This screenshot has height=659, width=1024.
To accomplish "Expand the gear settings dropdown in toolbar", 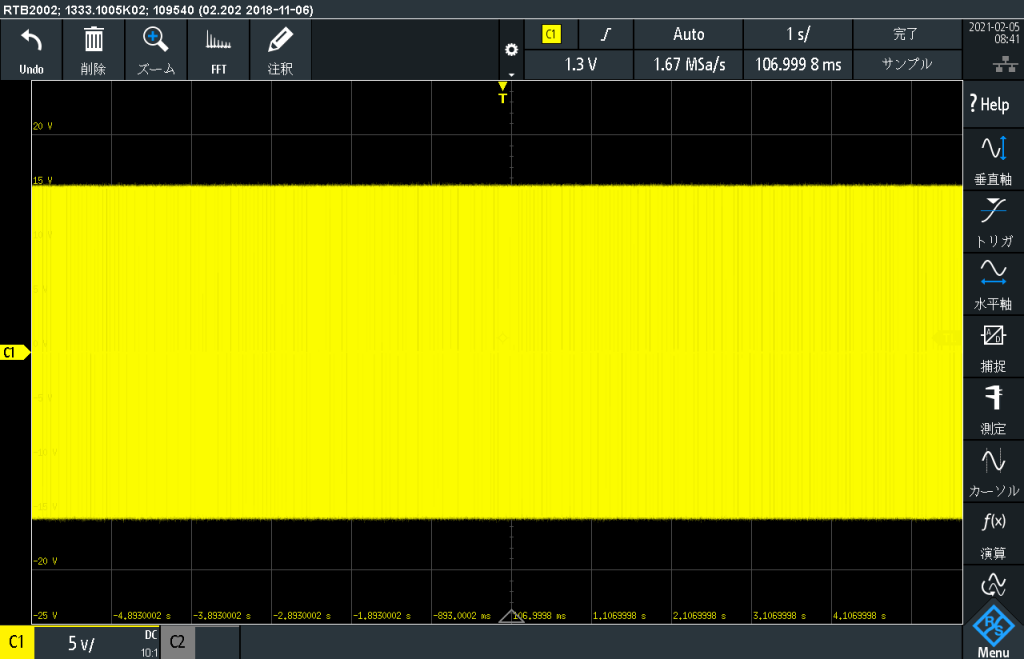I will pos(512,58).
